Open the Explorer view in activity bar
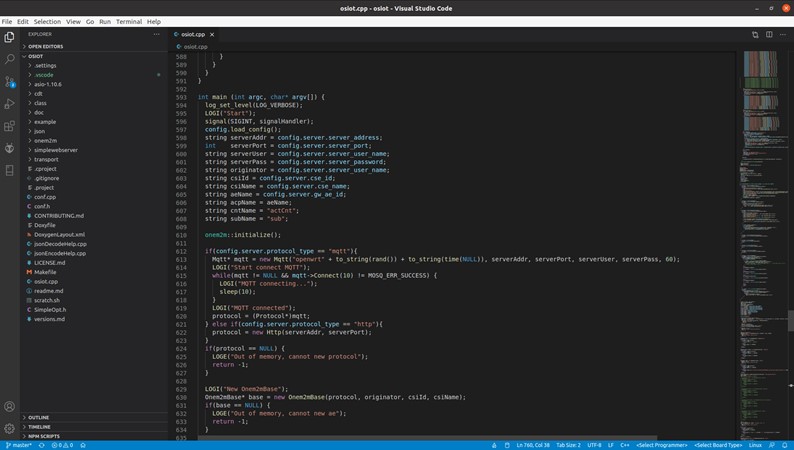This screenshot has height=450, width=794. pos(9,37)
